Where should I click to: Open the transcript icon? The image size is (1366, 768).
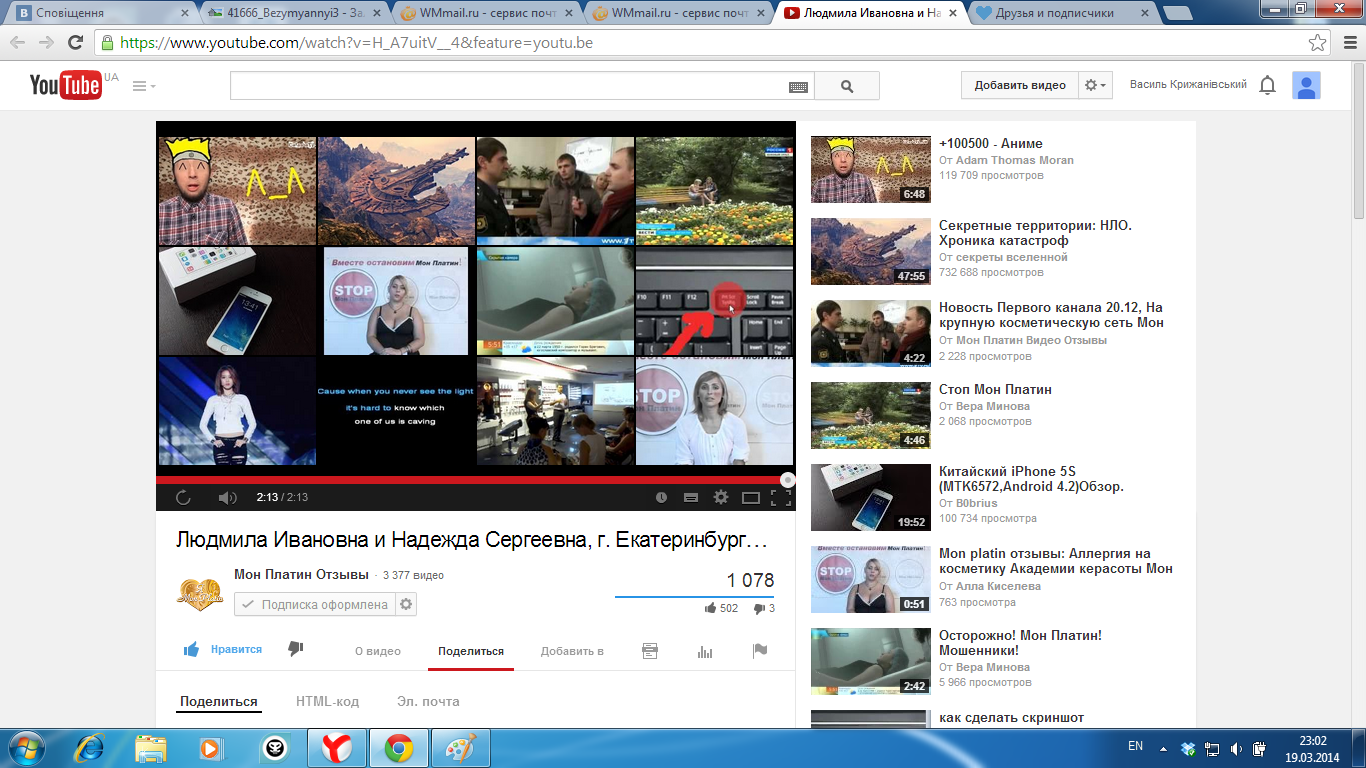click(x=650, y=651)
